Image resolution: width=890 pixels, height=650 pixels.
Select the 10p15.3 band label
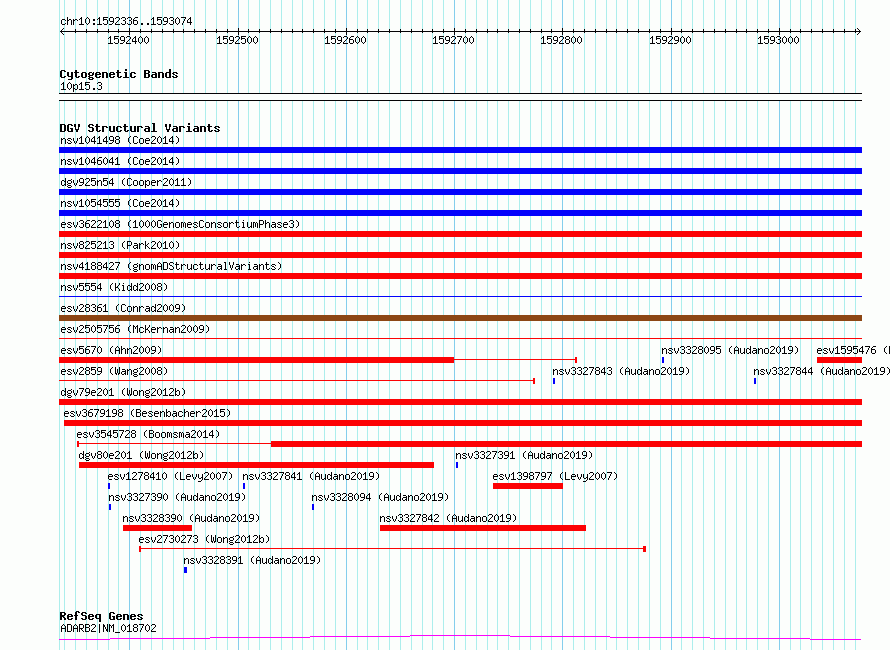pyautogui.click(x=81, y=86)
